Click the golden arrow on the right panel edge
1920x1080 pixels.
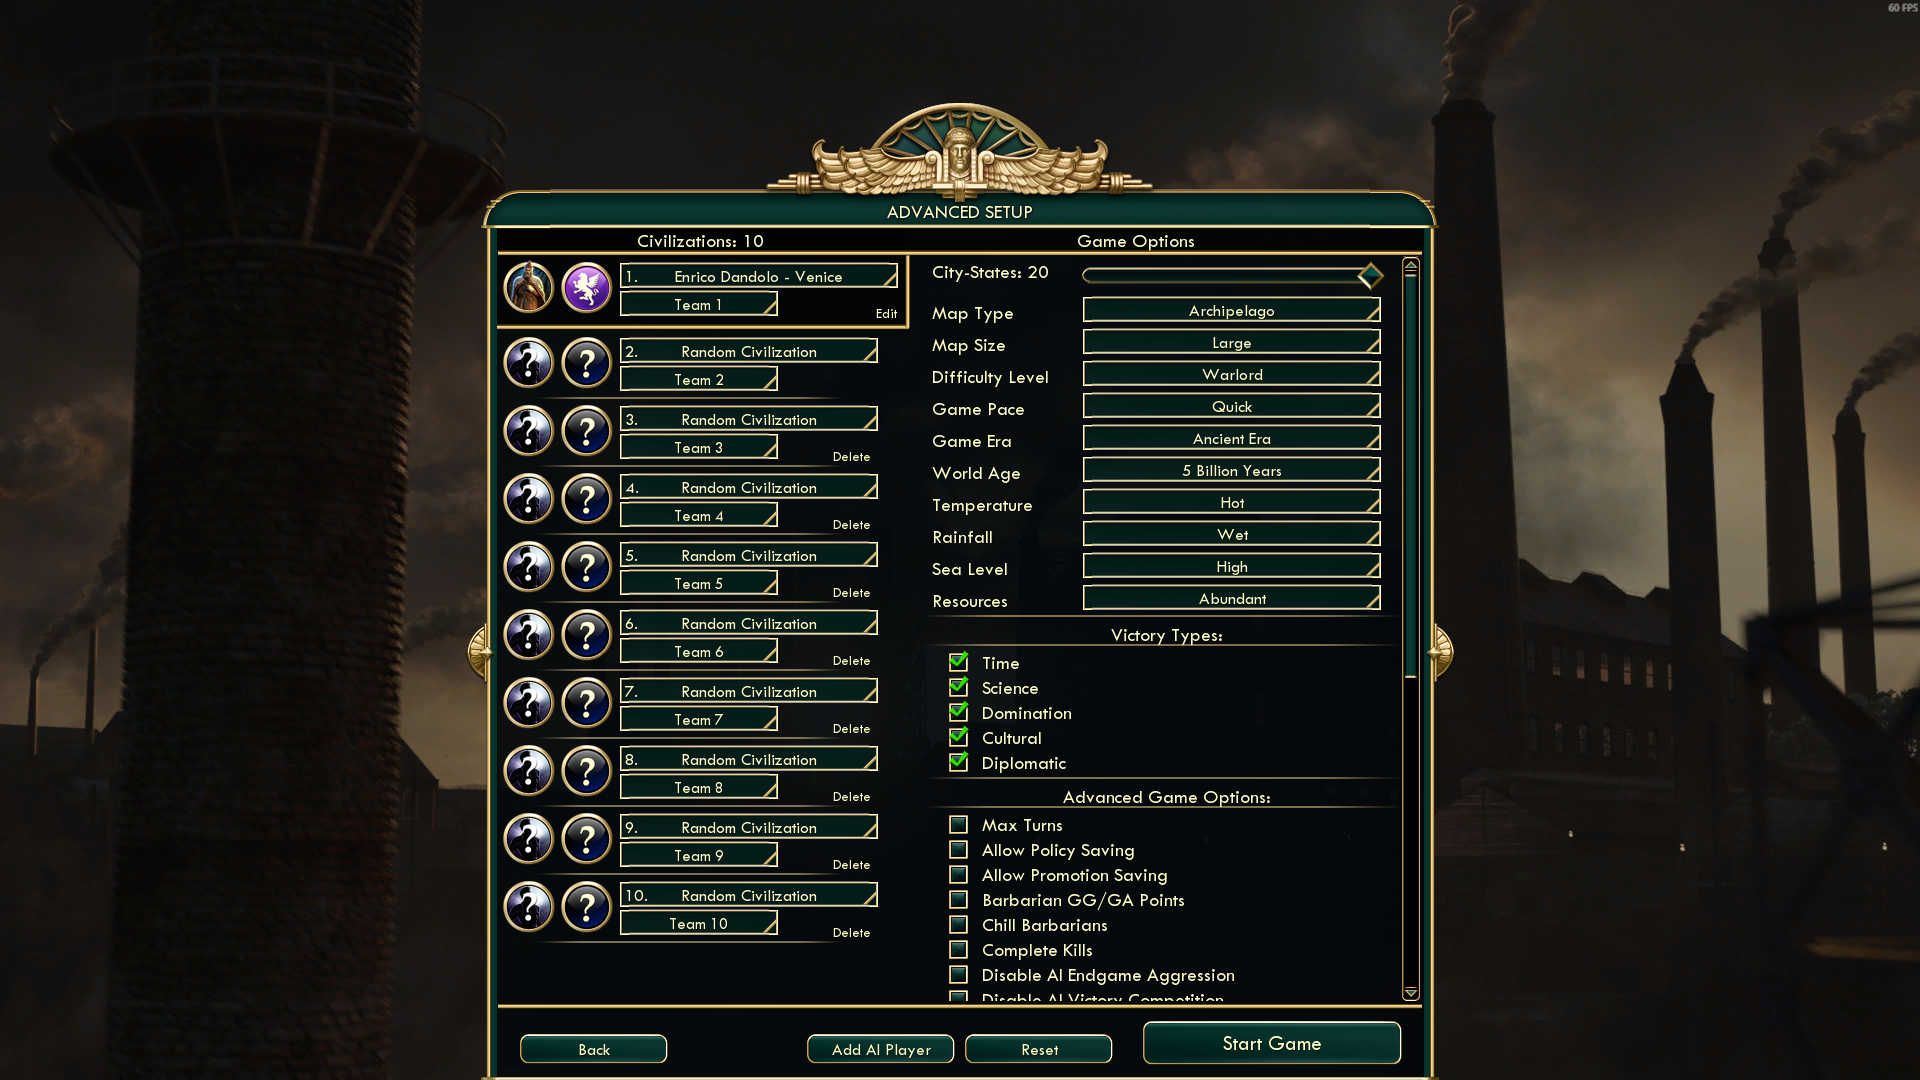pos(1441,652)
